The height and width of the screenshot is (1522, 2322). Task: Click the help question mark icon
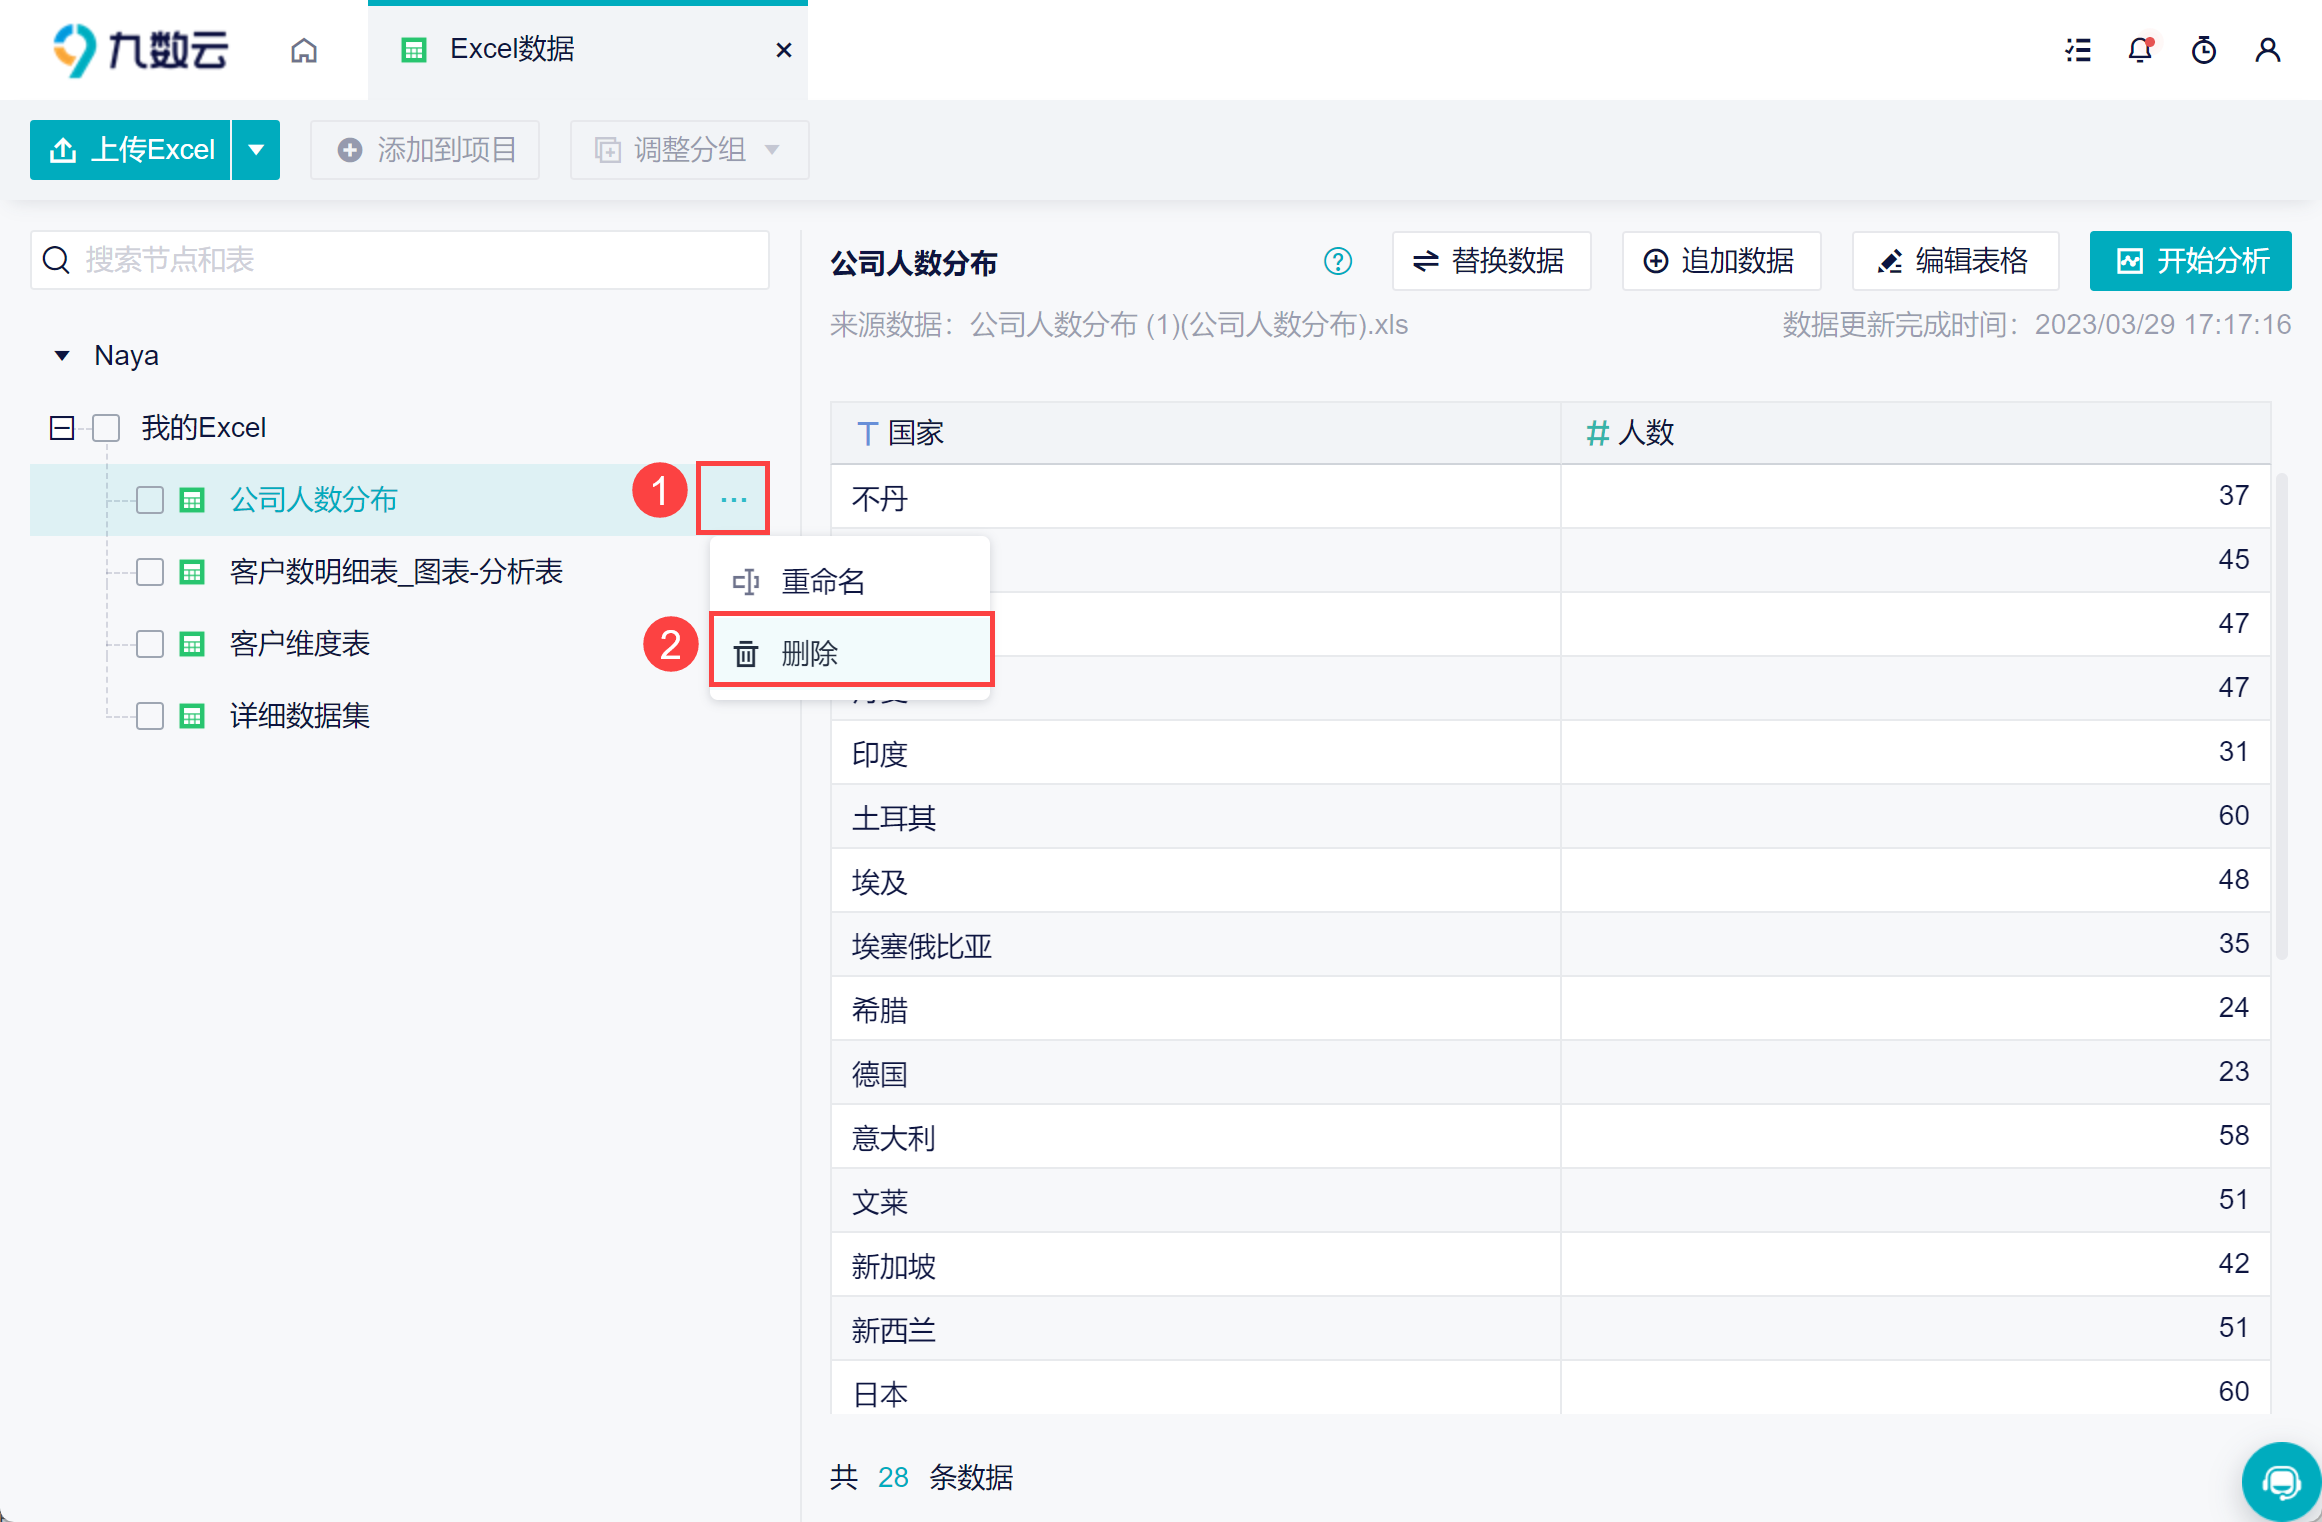pyautogui.click(x=1337, y=262)
